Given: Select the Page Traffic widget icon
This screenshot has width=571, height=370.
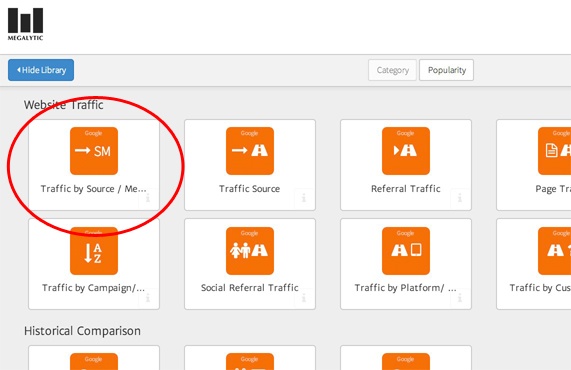Looking at the screenshot, I should 554,151.
